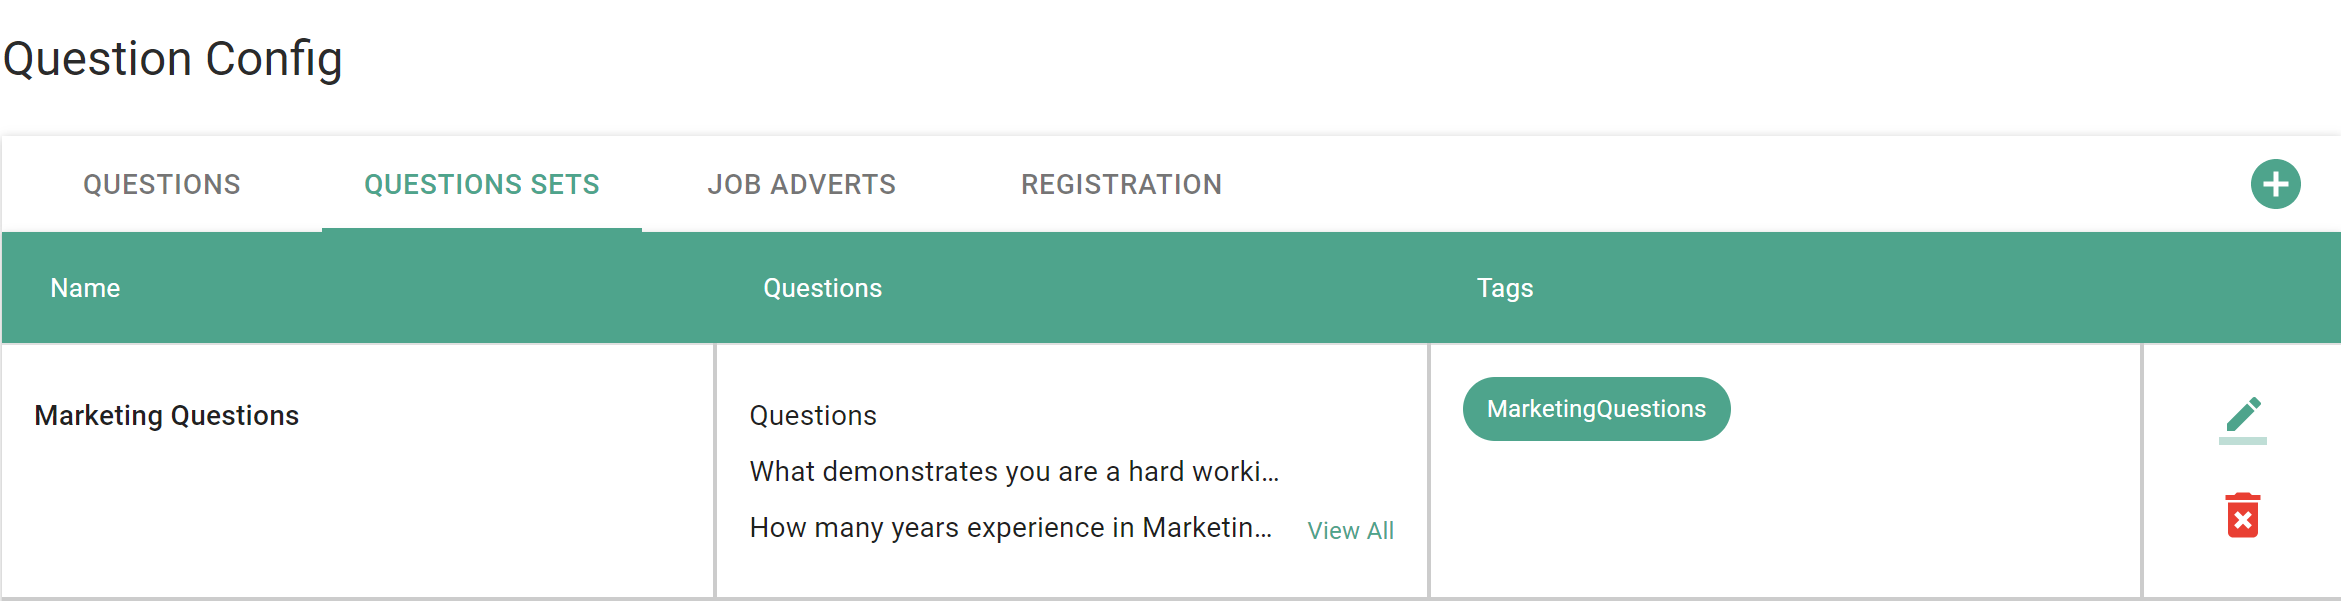Image resolution: width=2341 pixels, height=601 pixels.
Task: Click the Tags column header
Action: click(x=1505, y=288)
